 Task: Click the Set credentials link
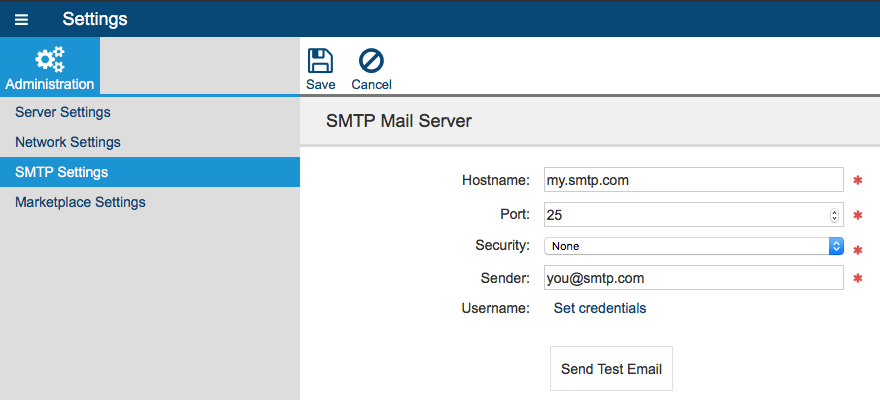coord(600,308)
